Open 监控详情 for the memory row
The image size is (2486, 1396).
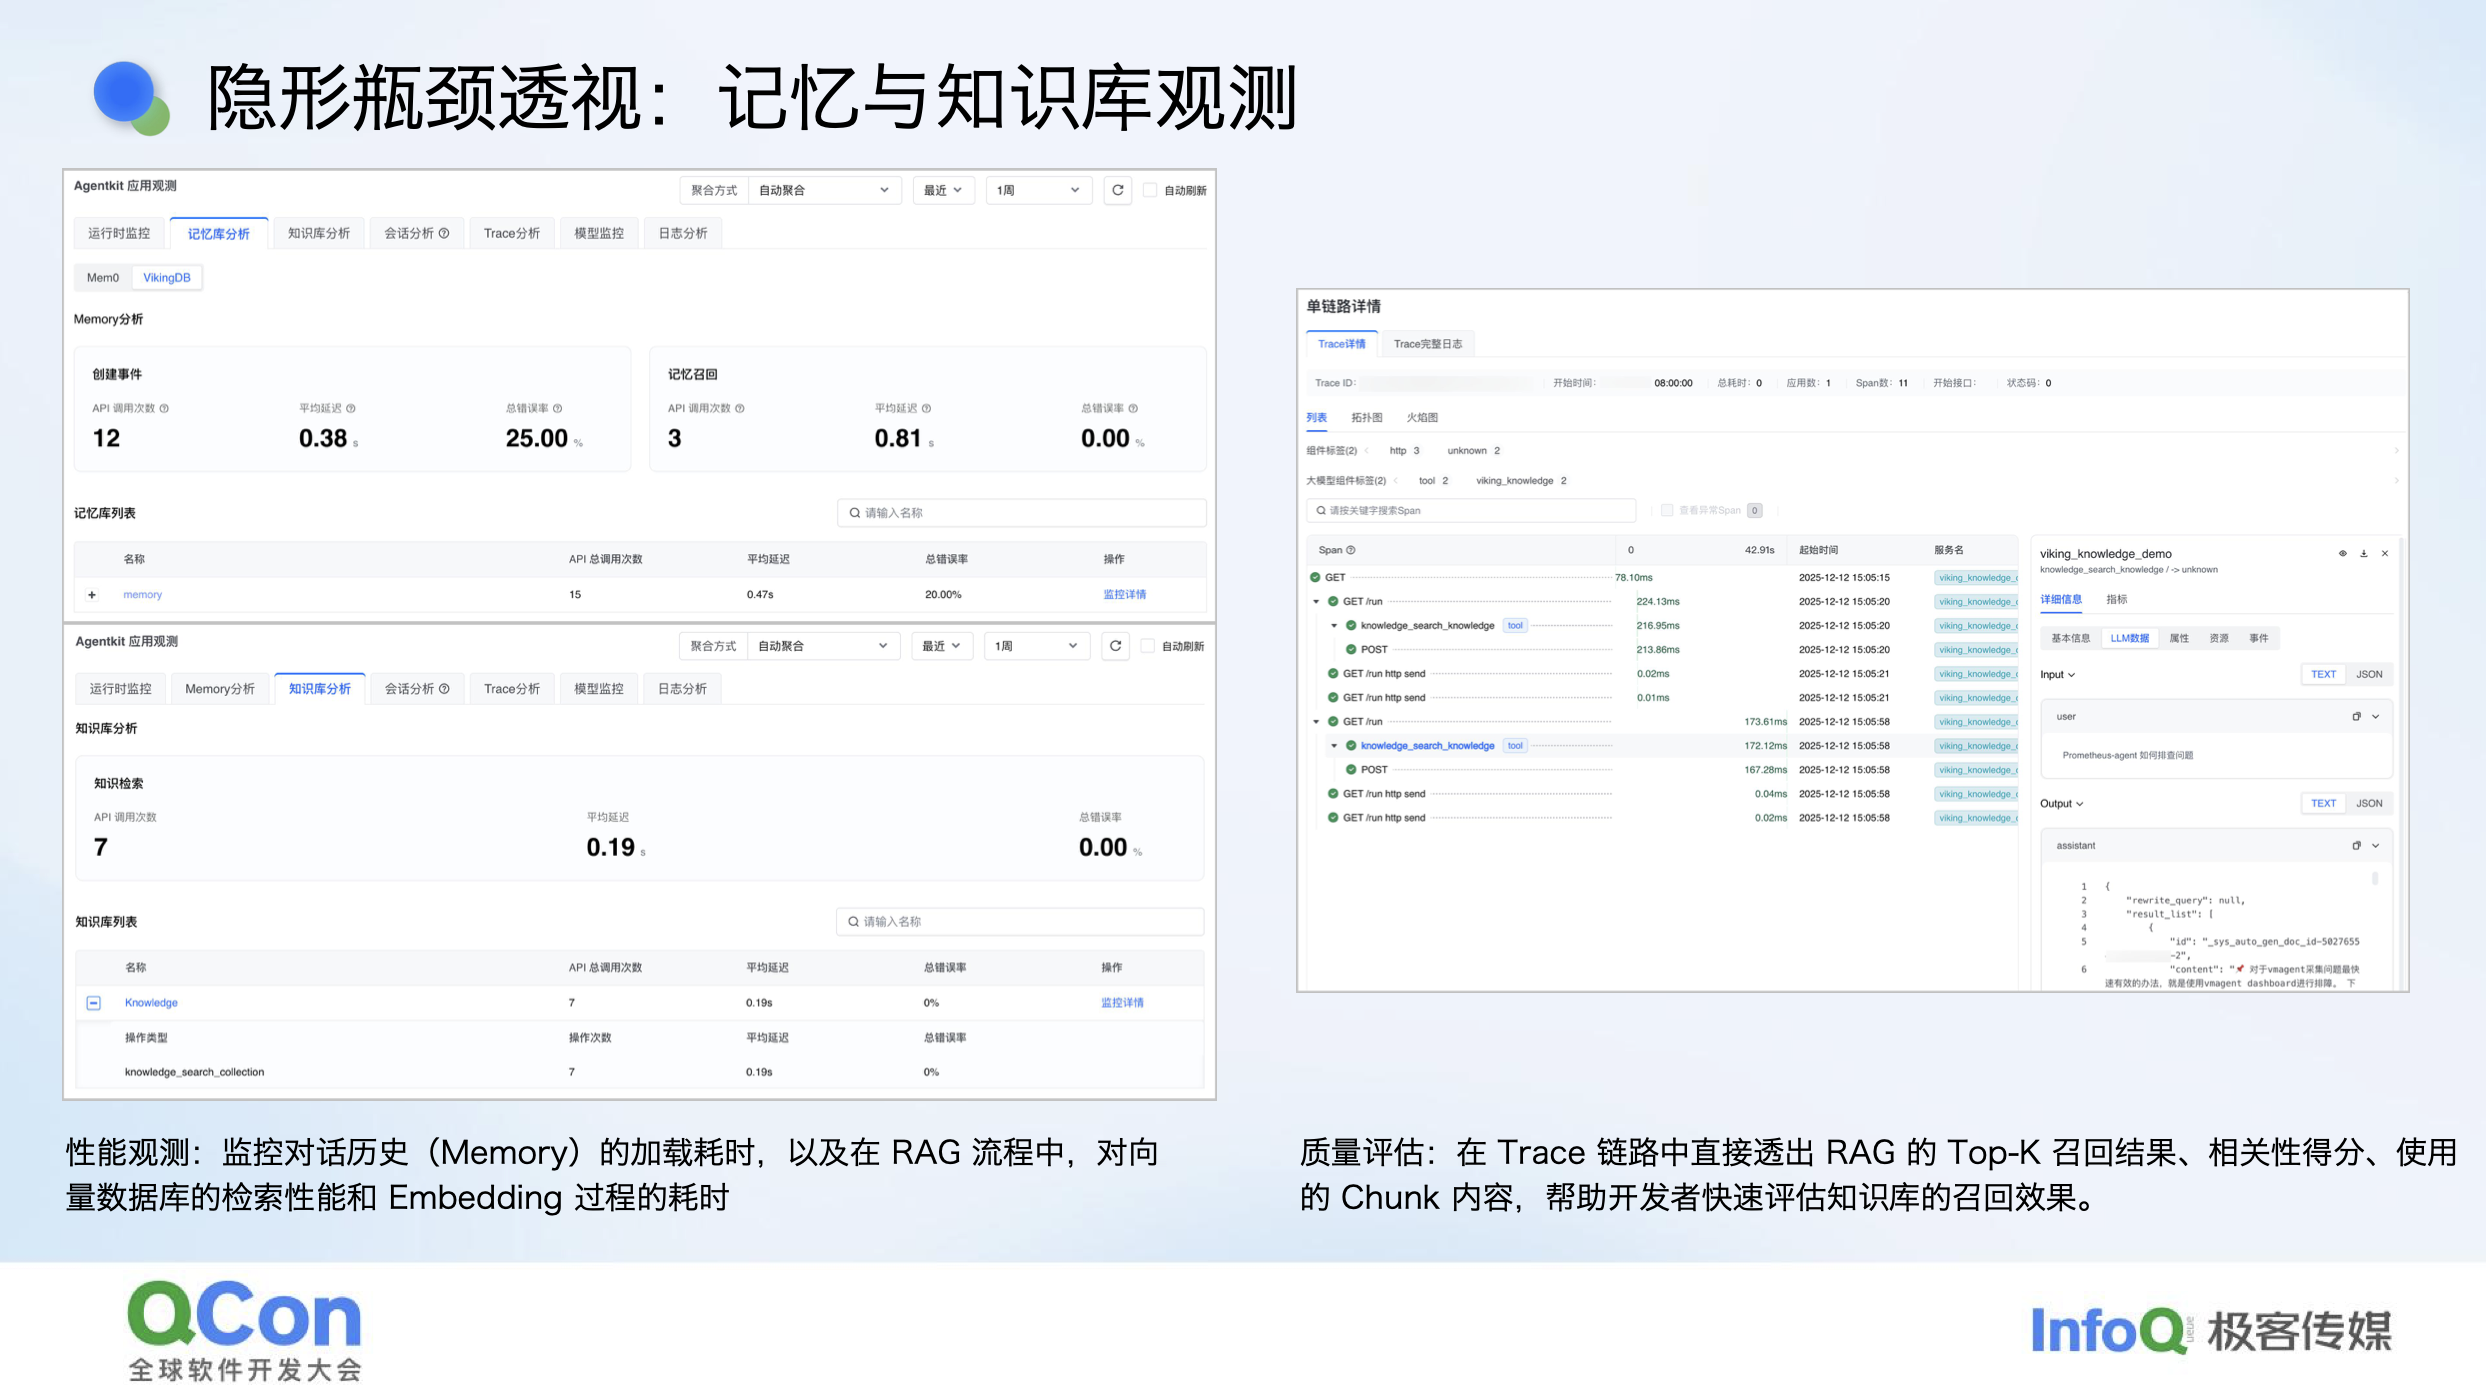point(1125,595)
